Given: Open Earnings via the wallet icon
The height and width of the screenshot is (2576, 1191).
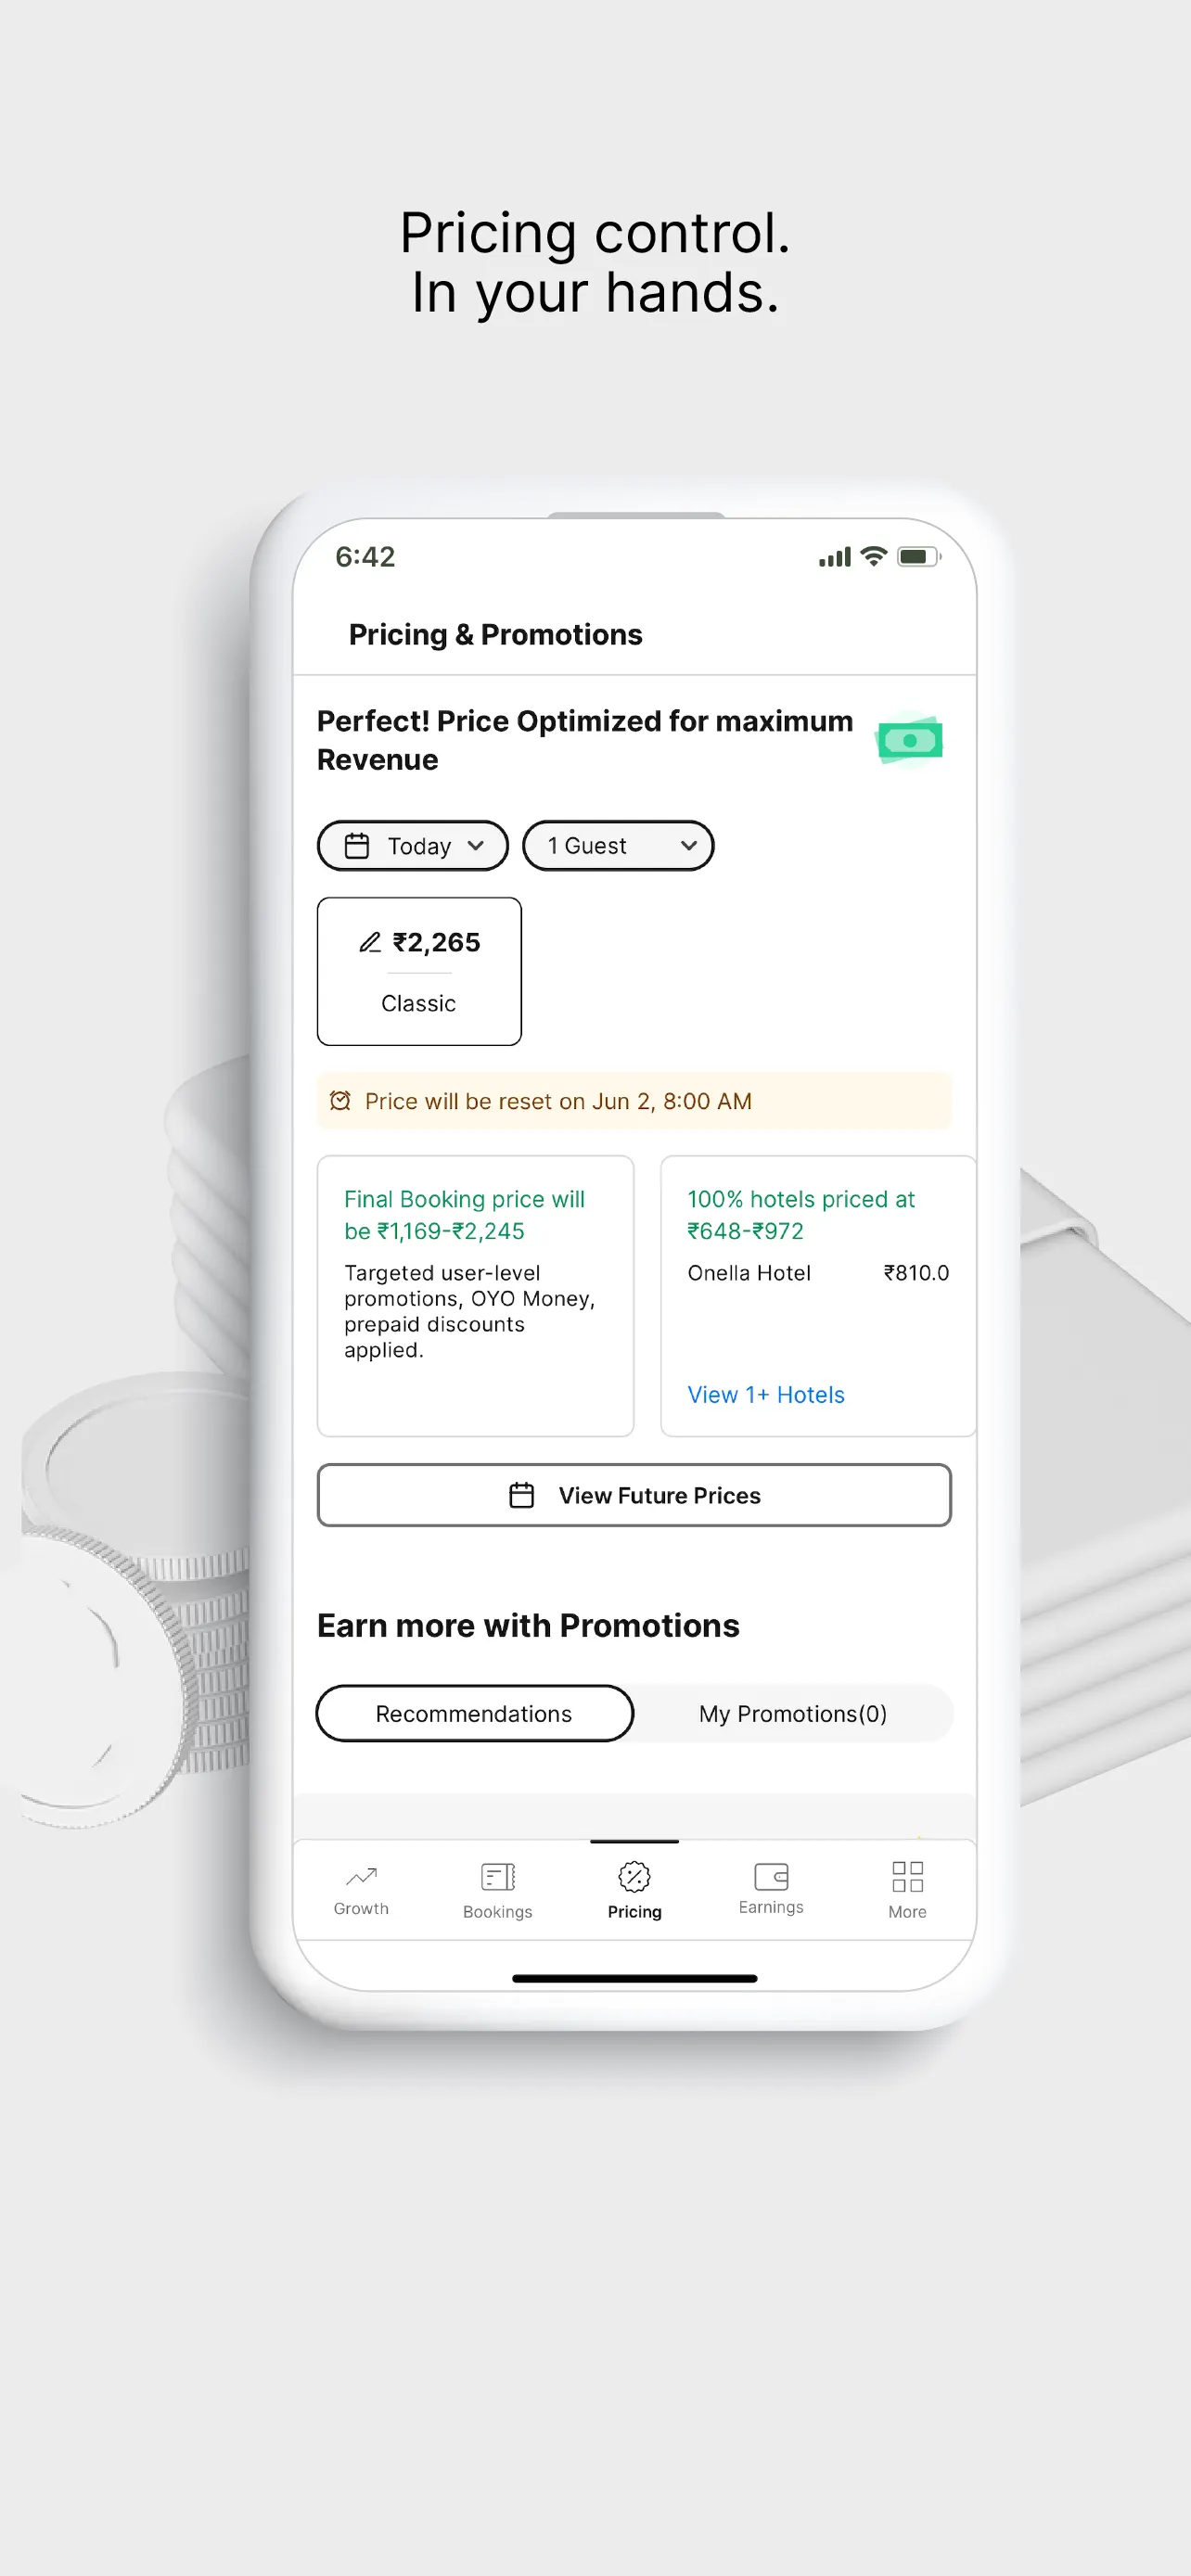Looking at the screenshot, I should tap(770, 1877).
